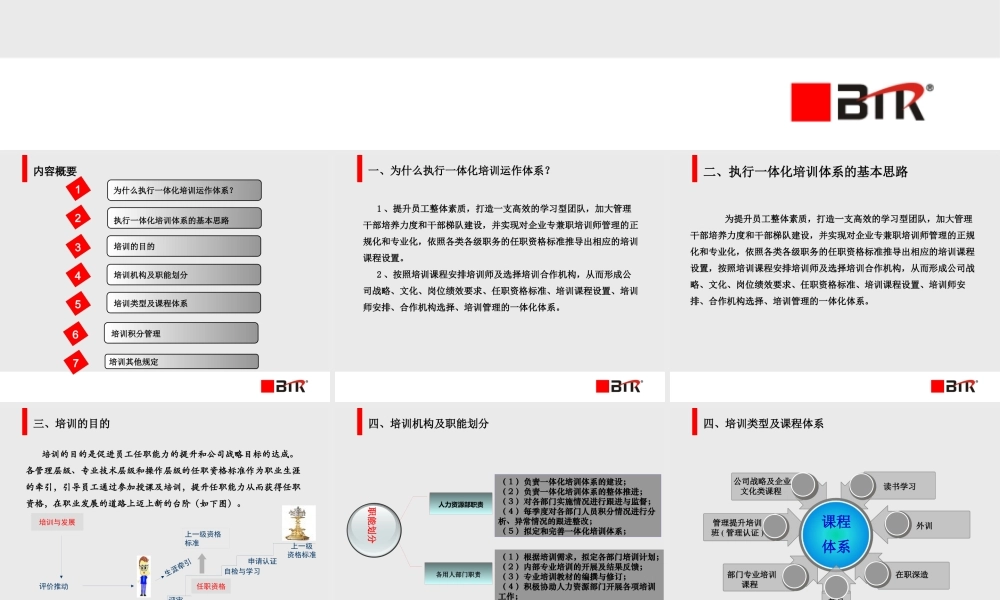The image size is (1000, 600).
Task: Click the 一、为什么执行一体化培训运作体系? heading
Action: coord(460,170)
